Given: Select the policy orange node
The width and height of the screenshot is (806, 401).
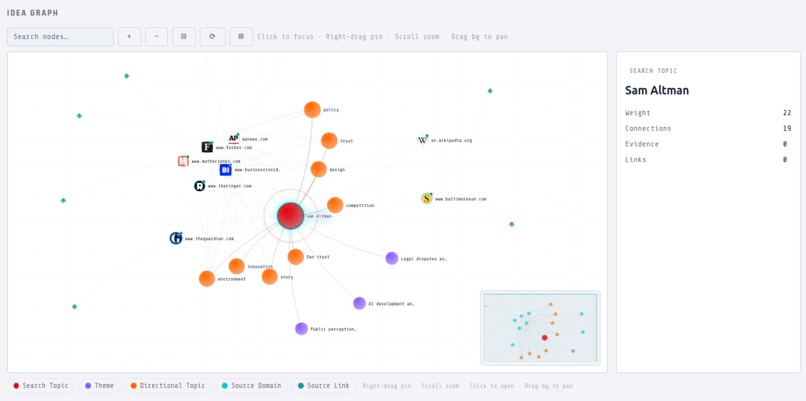Looking at the screenshot, I should tap(312, 110).
